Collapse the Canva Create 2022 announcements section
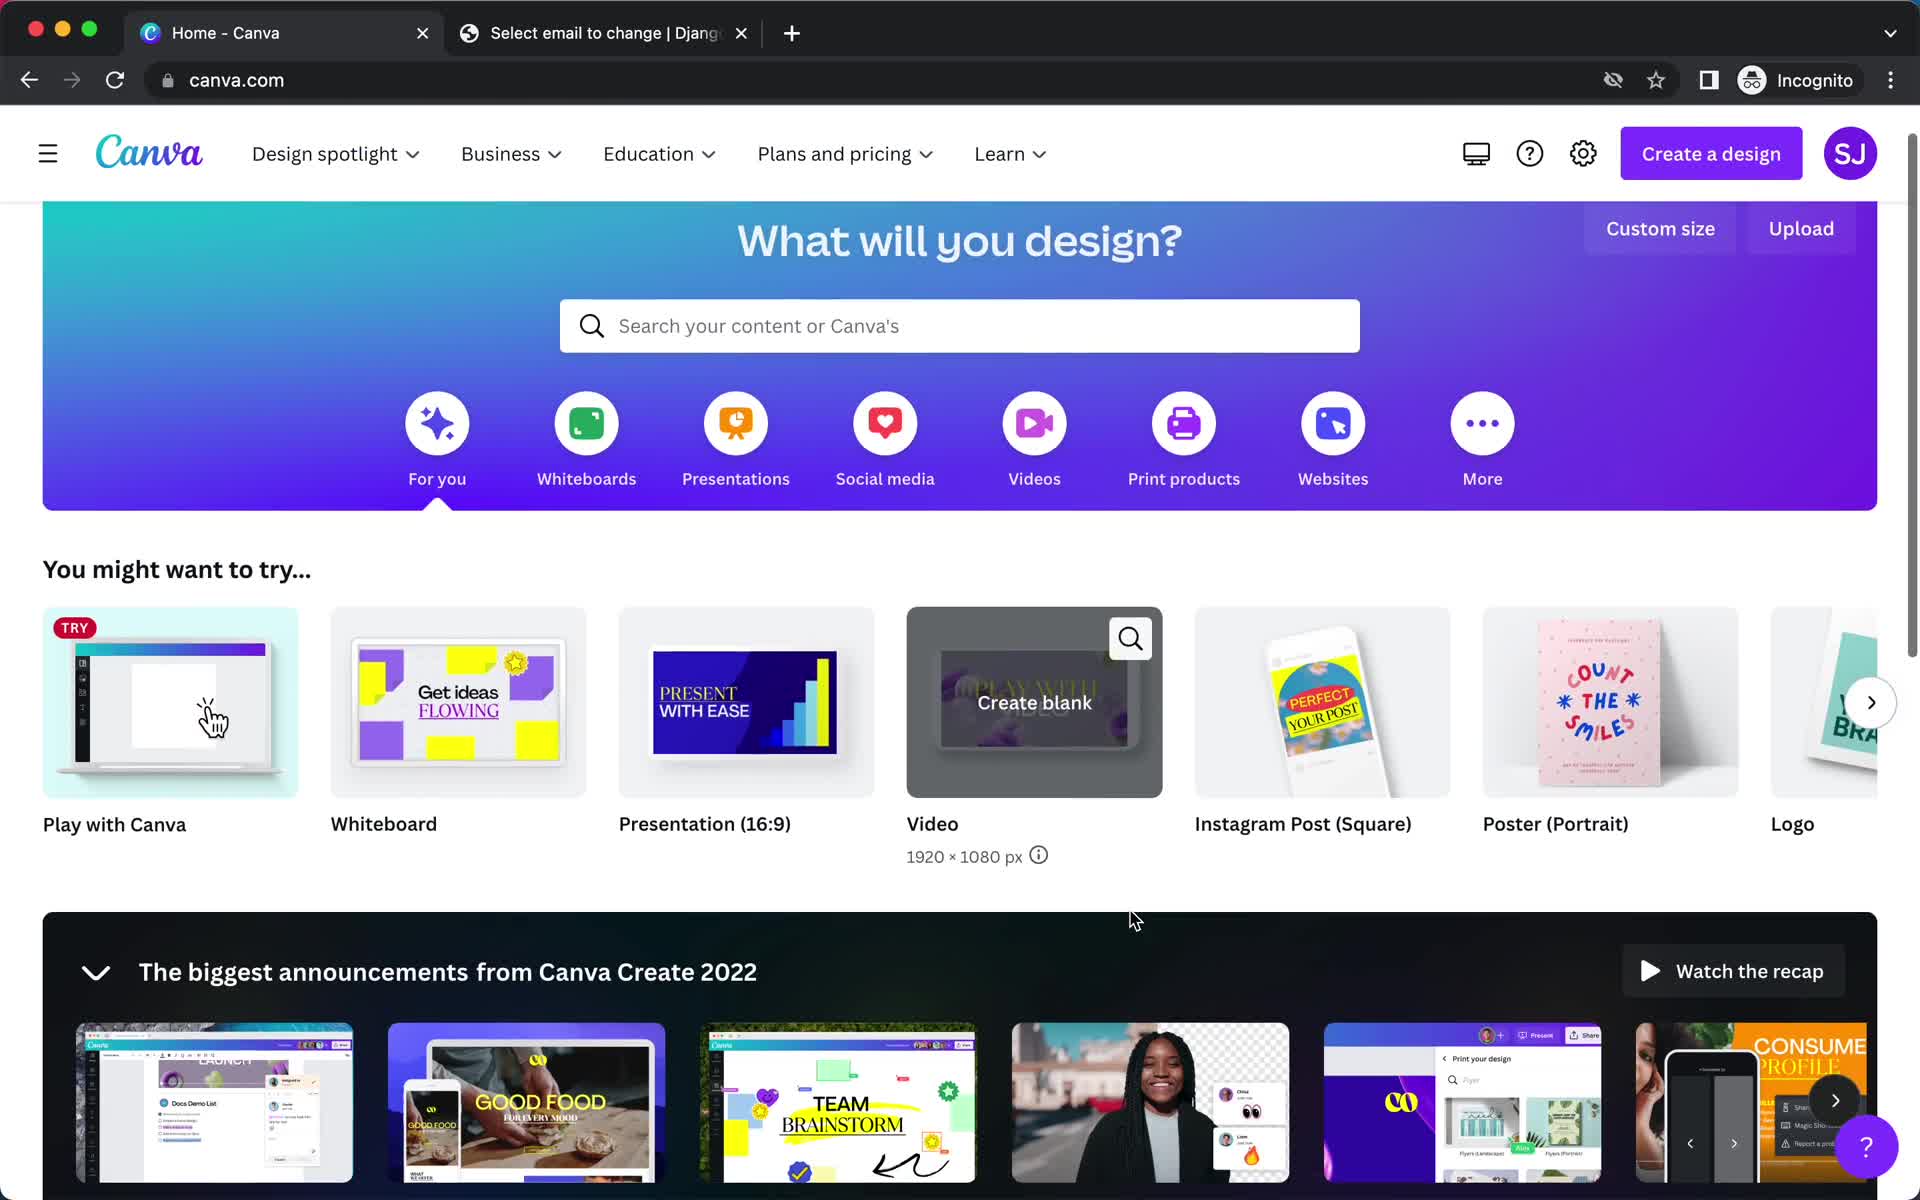 click(x=96, y=972)
